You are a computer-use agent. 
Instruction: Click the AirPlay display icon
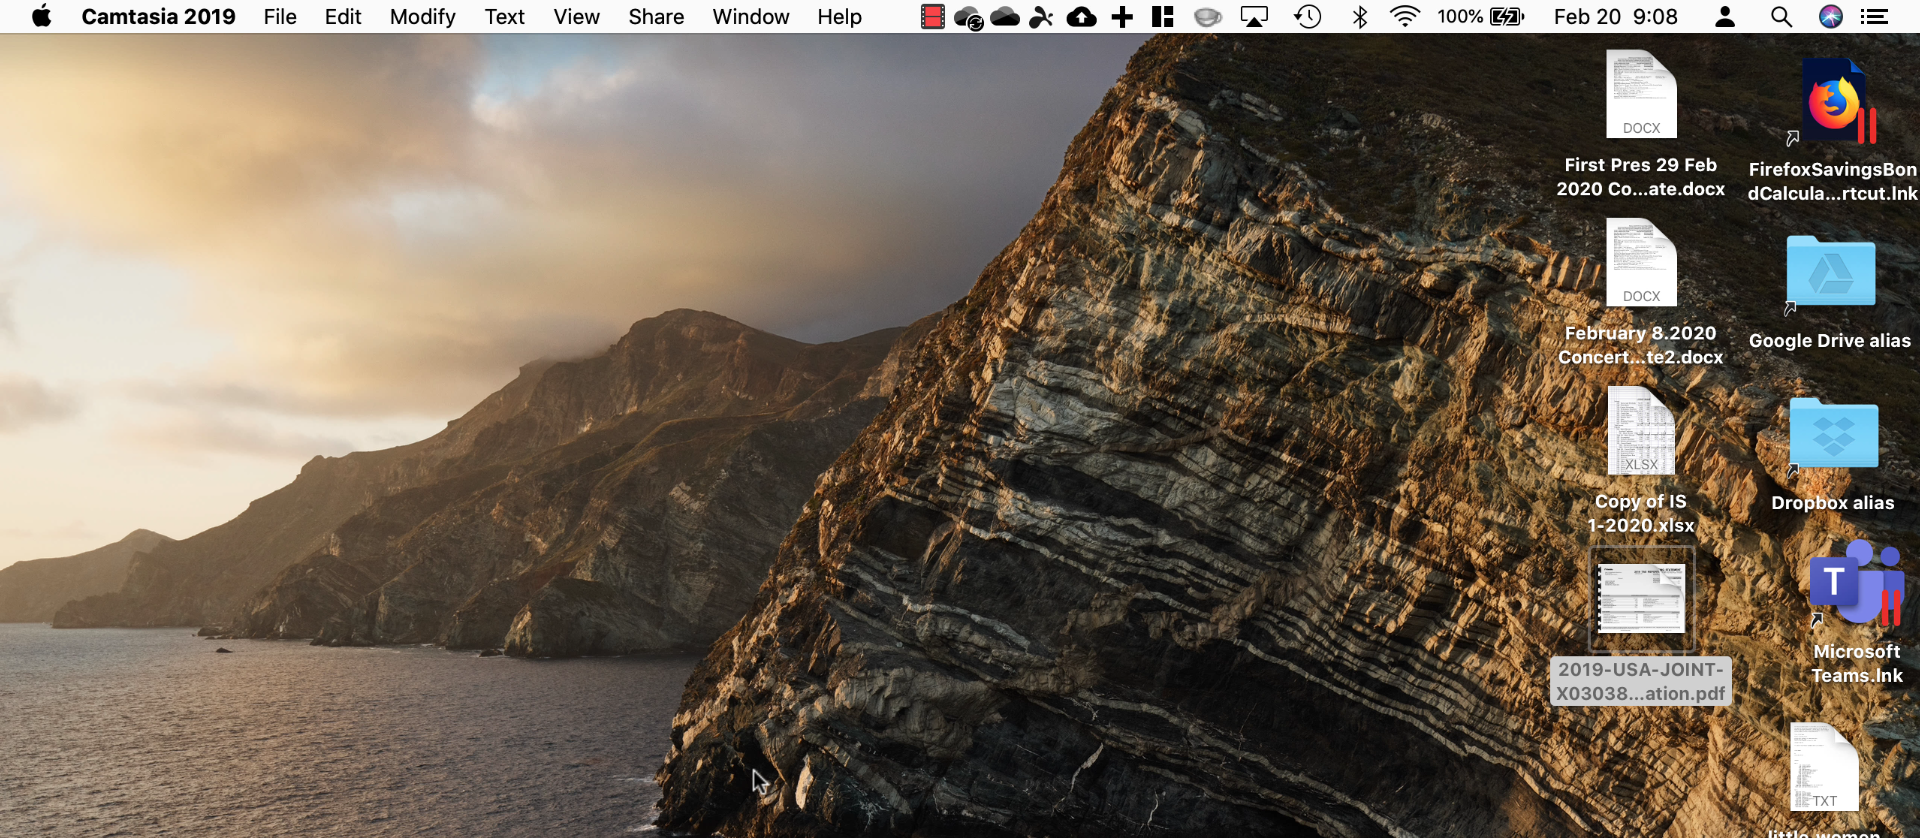(x=1254, y=17)
